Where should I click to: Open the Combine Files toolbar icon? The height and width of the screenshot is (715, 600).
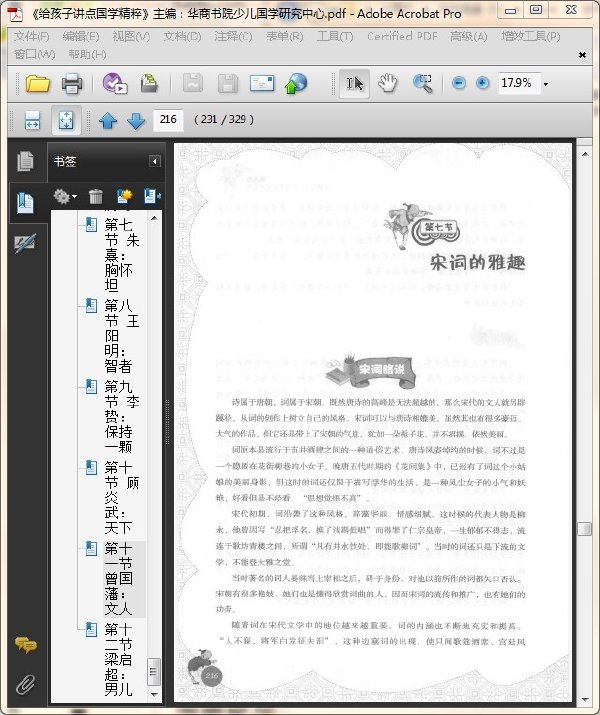pyautogui.click(x=149, y=83)
